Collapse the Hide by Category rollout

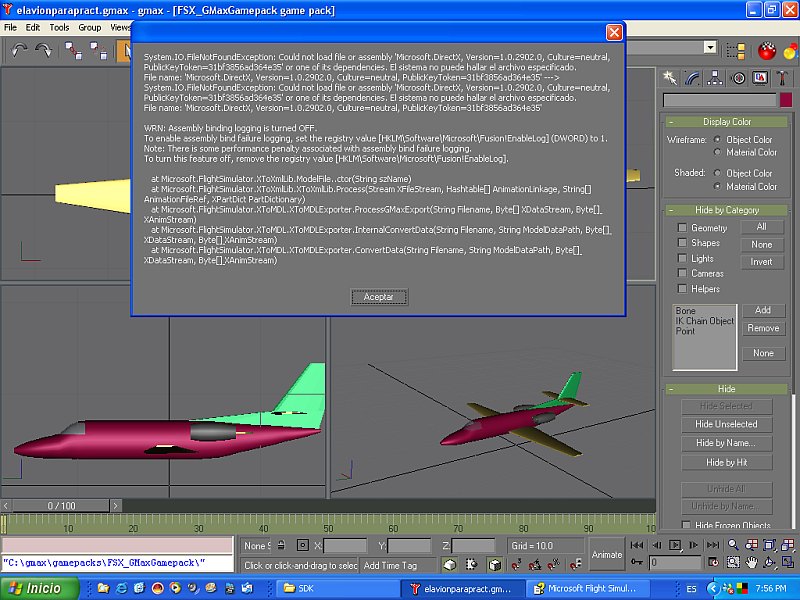[726, 210]
